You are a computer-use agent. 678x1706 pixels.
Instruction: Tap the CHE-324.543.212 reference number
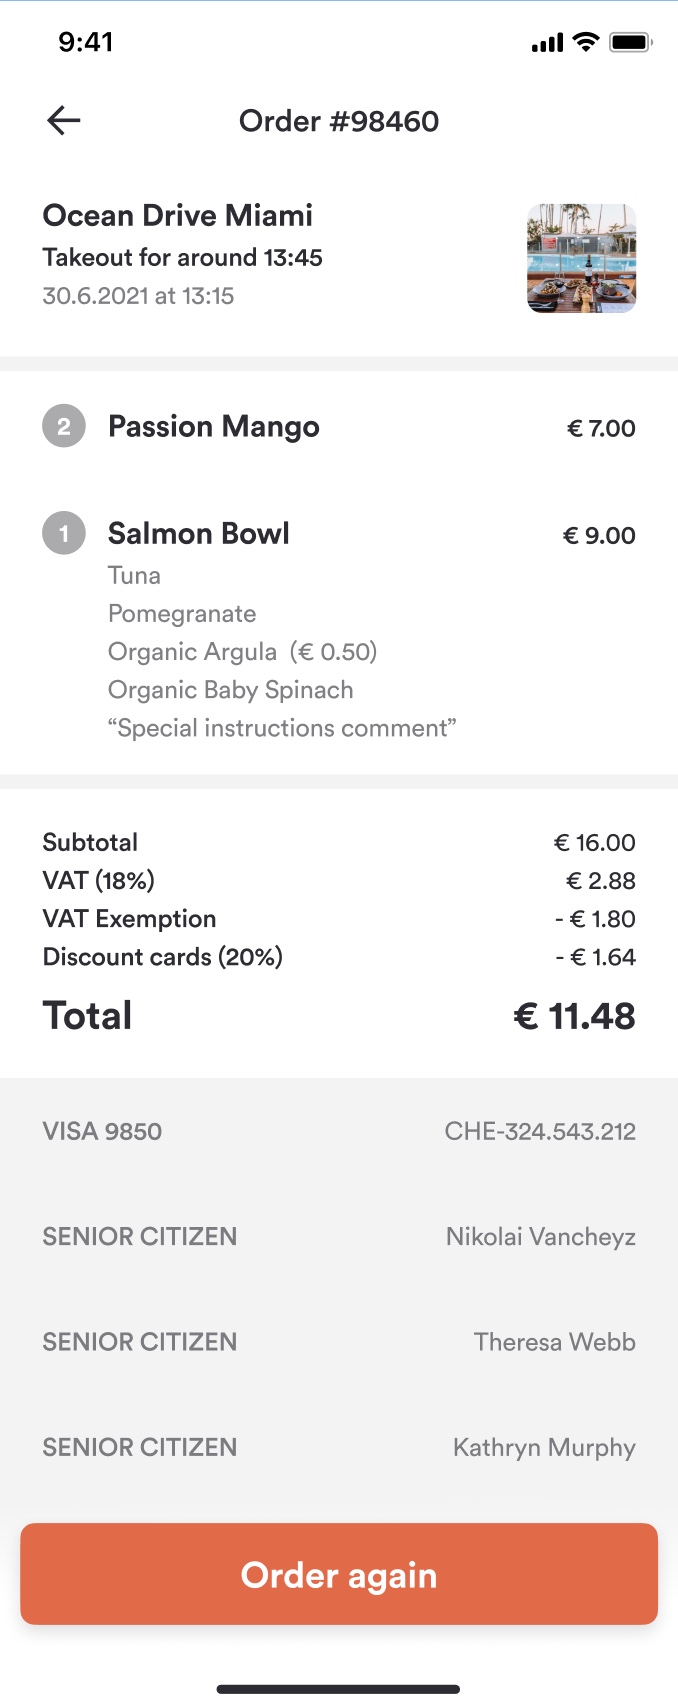540,1131
